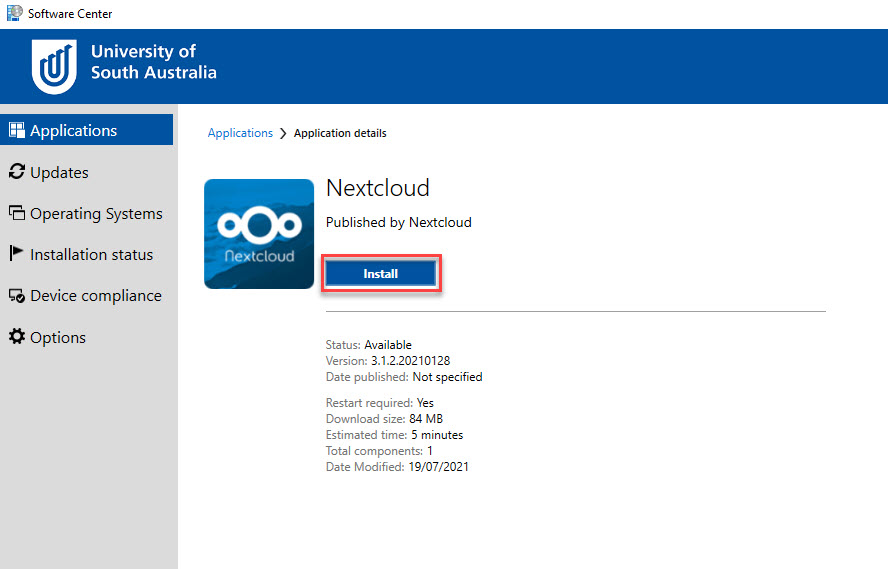Click the breadcrumb chevron arrow separator

click(x=283, y=133)
